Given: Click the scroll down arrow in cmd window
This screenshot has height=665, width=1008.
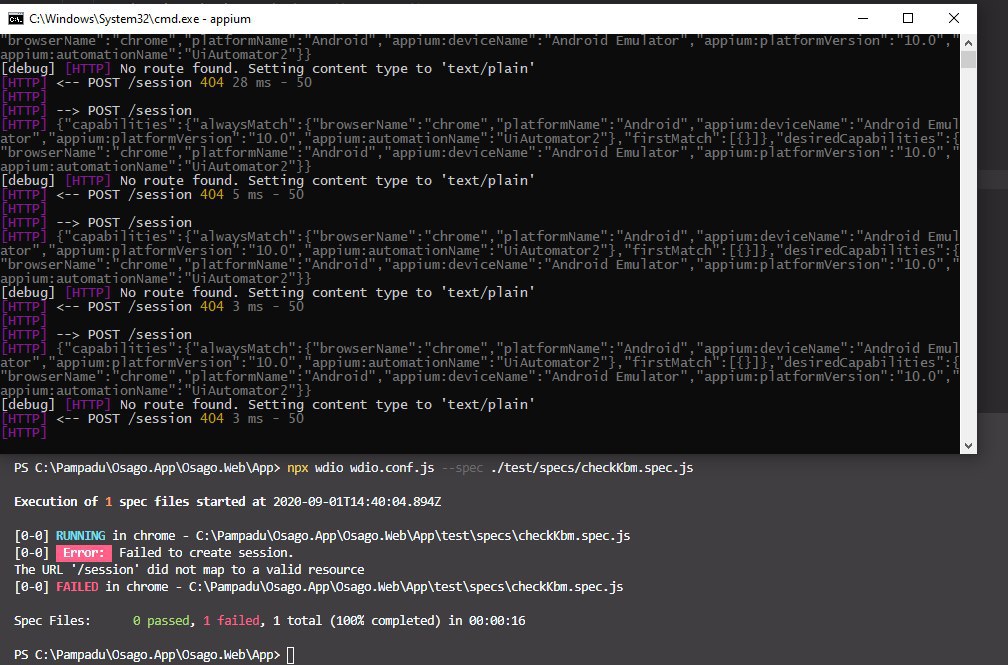Looking at the screenshot, I should click(x=968, y=446).
